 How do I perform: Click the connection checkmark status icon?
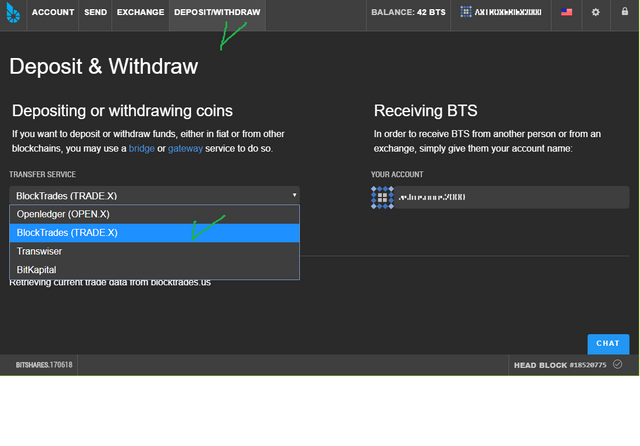click(618, 364)
